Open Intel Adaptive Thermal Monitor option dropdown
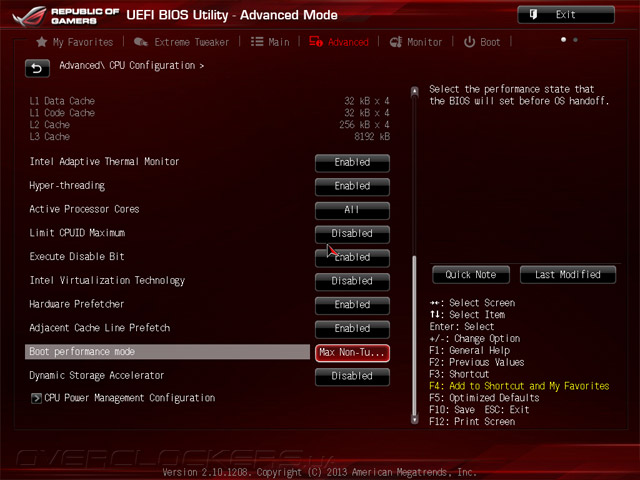Viewport: 640px width, 480px height. [352, 162]
